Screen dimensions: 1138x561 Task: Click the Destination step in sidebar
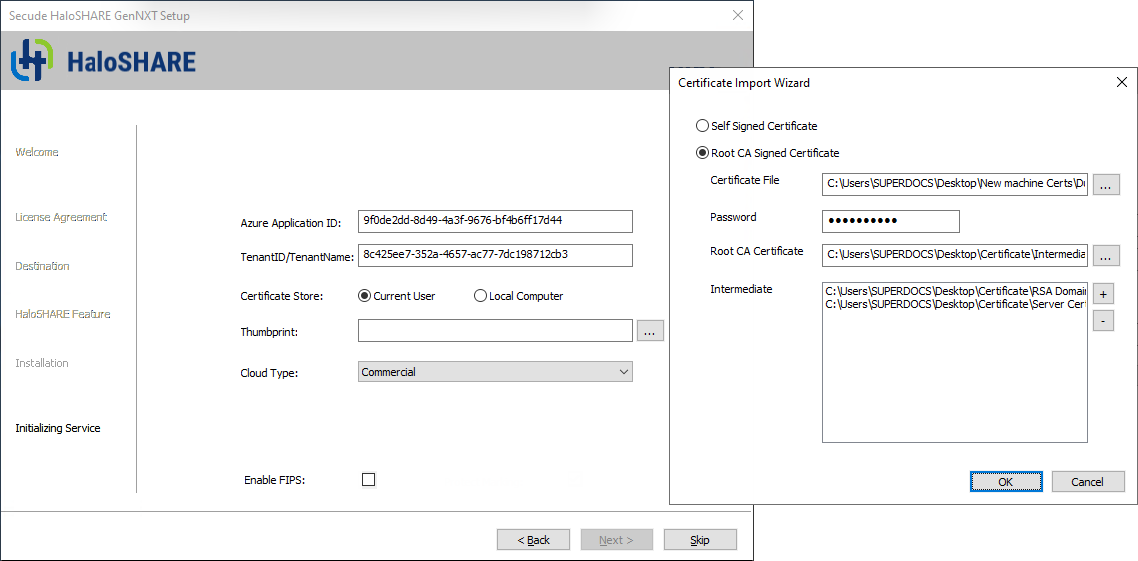point(42,266)
